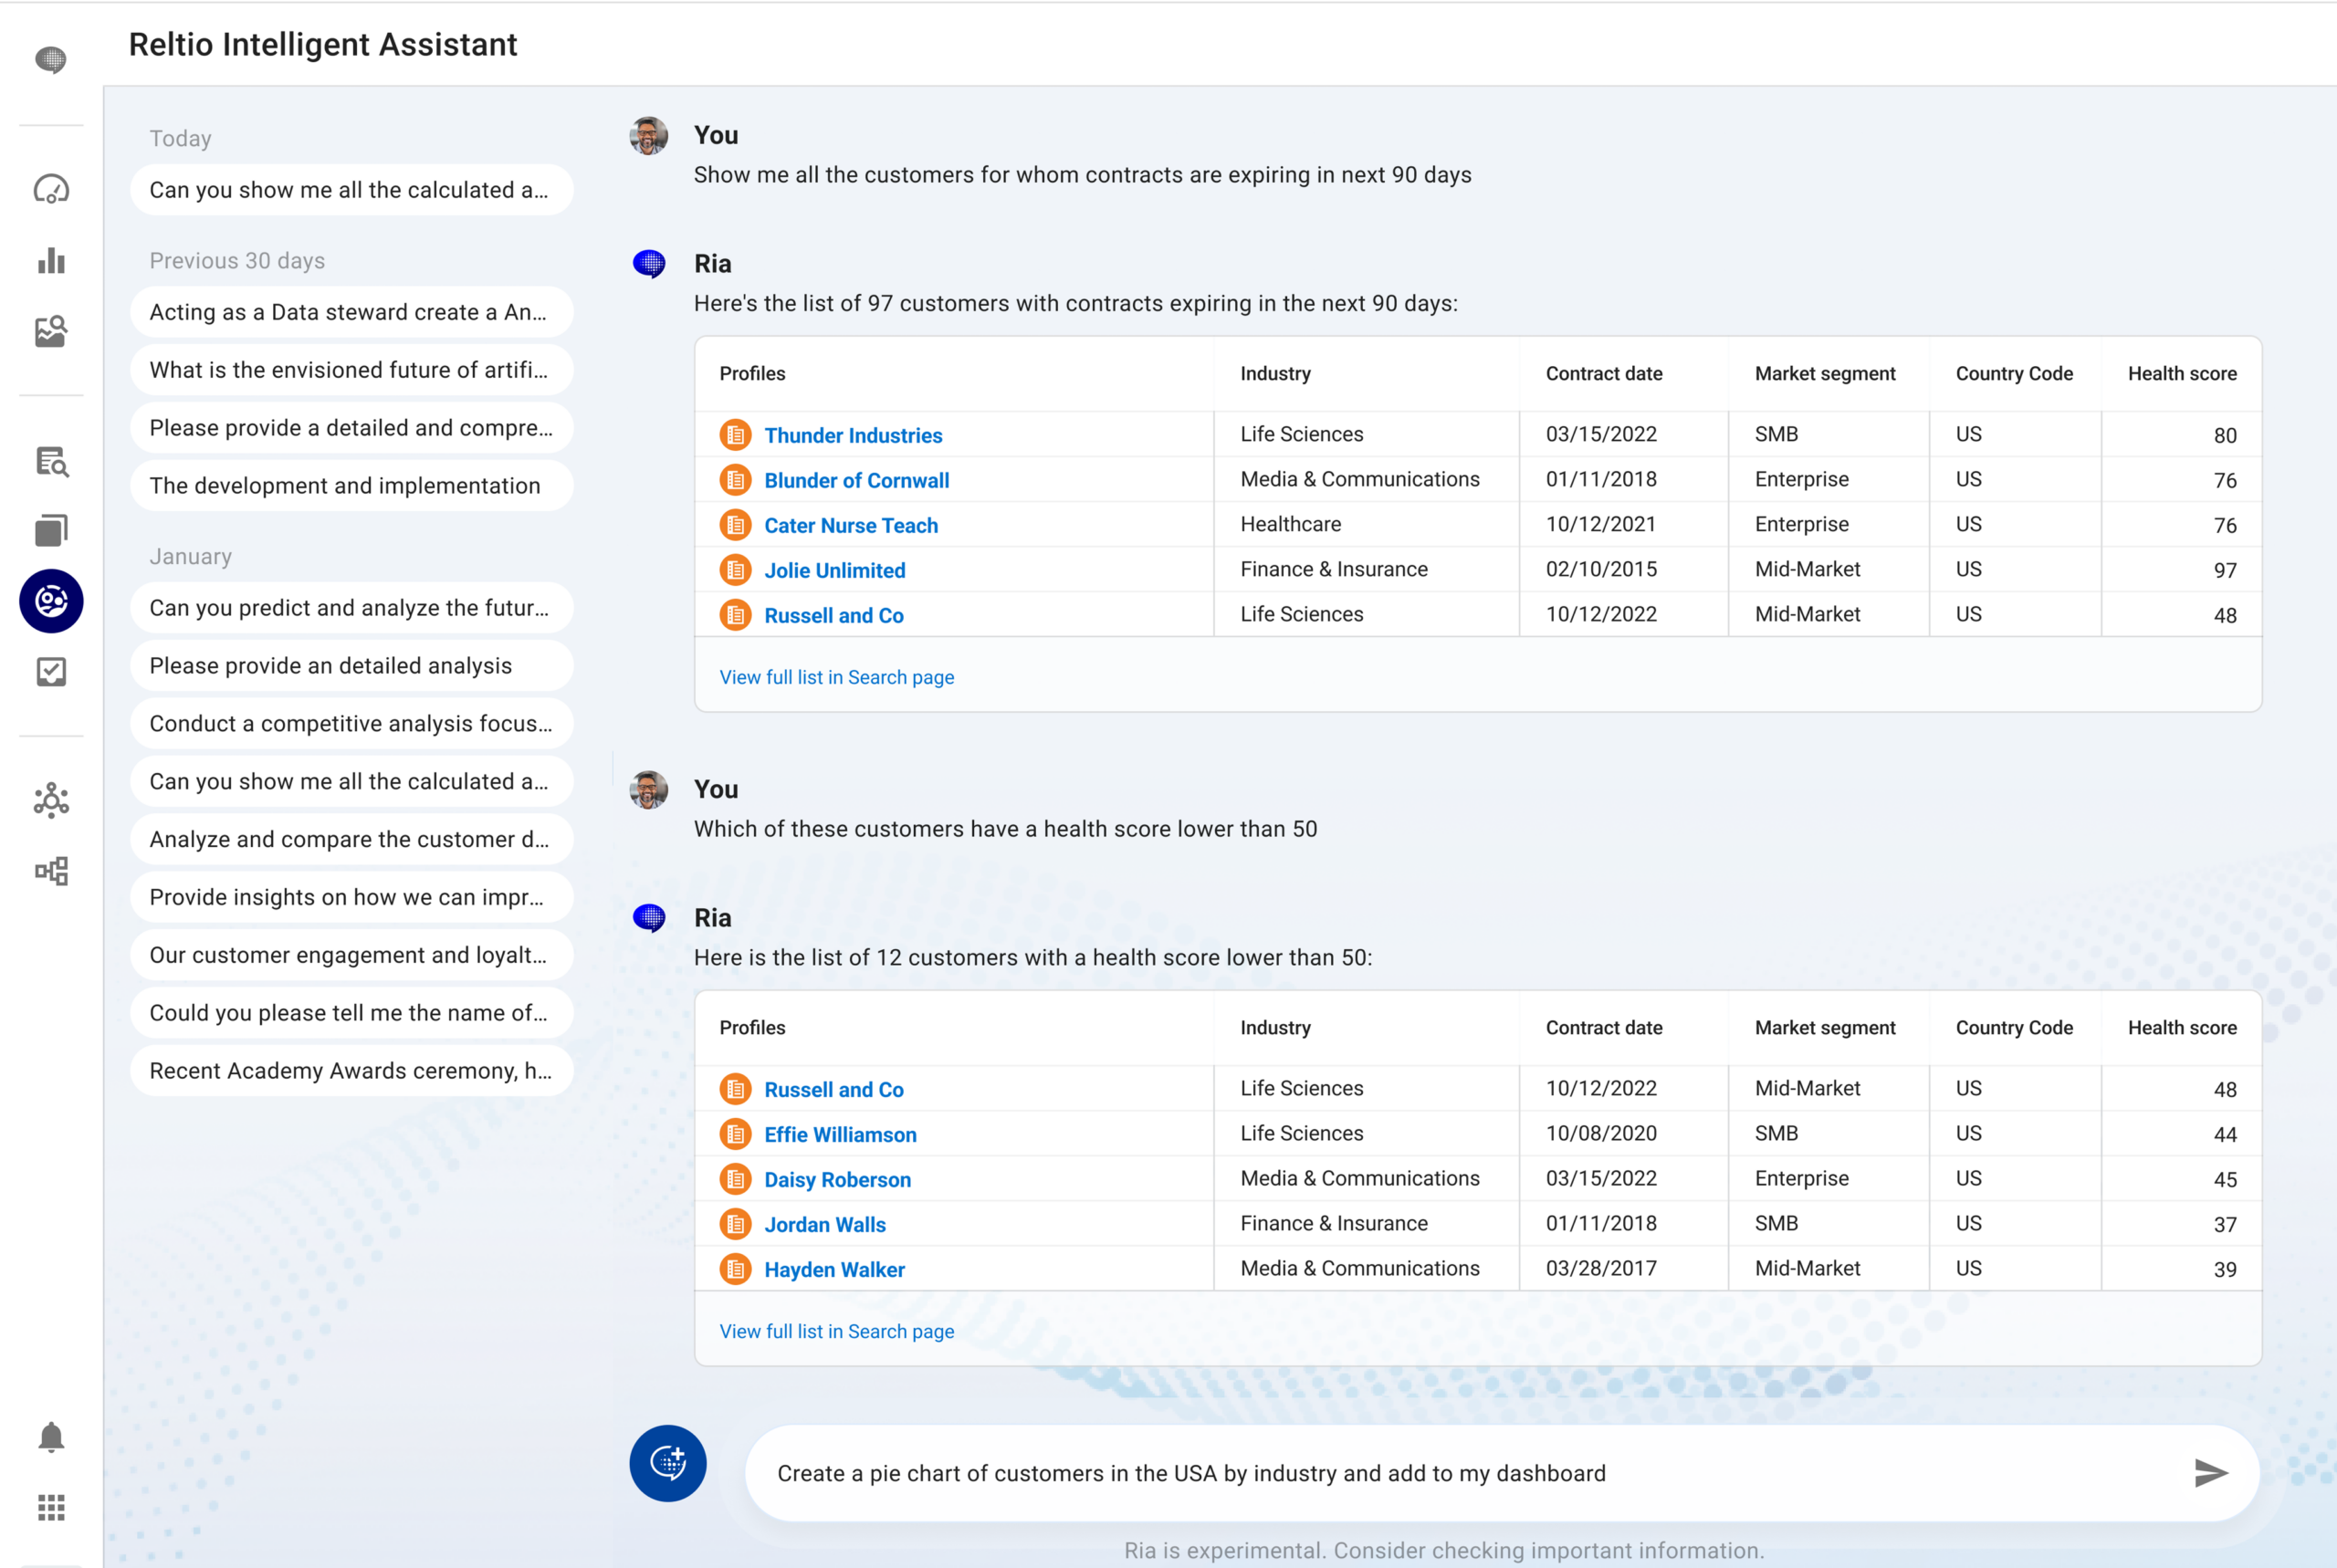Open Acting as a Data steward conversation

[x=351, y=311]
